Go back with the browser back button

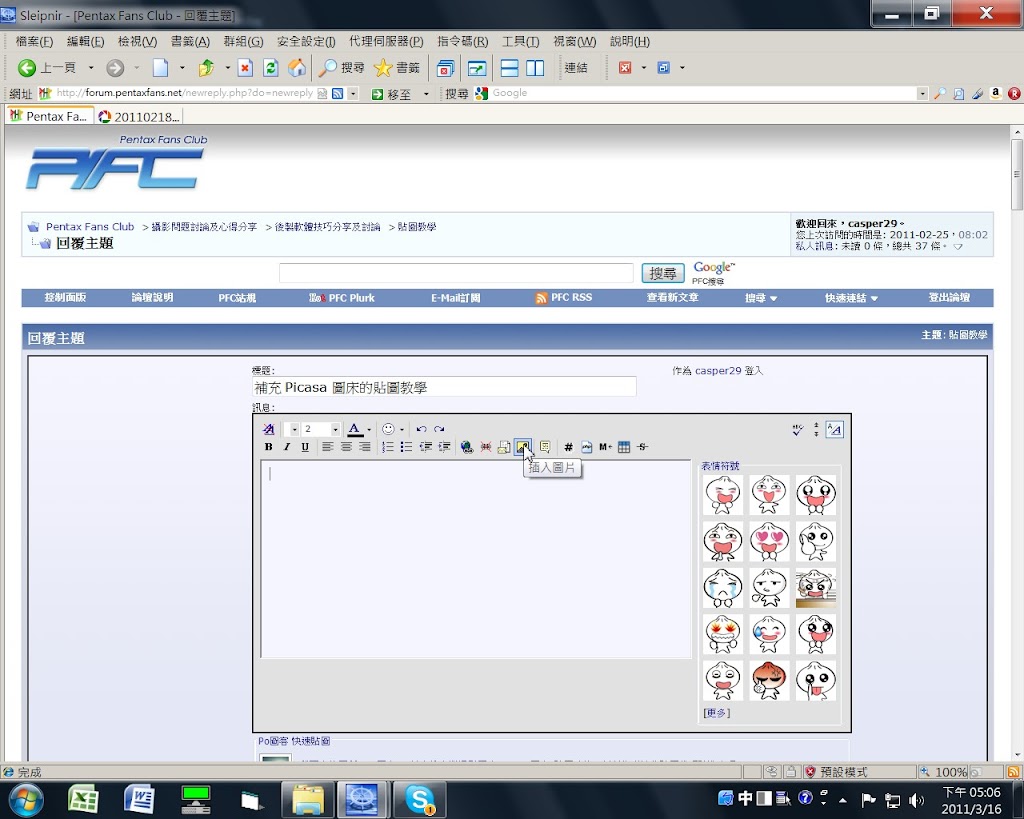pos(47,67)
